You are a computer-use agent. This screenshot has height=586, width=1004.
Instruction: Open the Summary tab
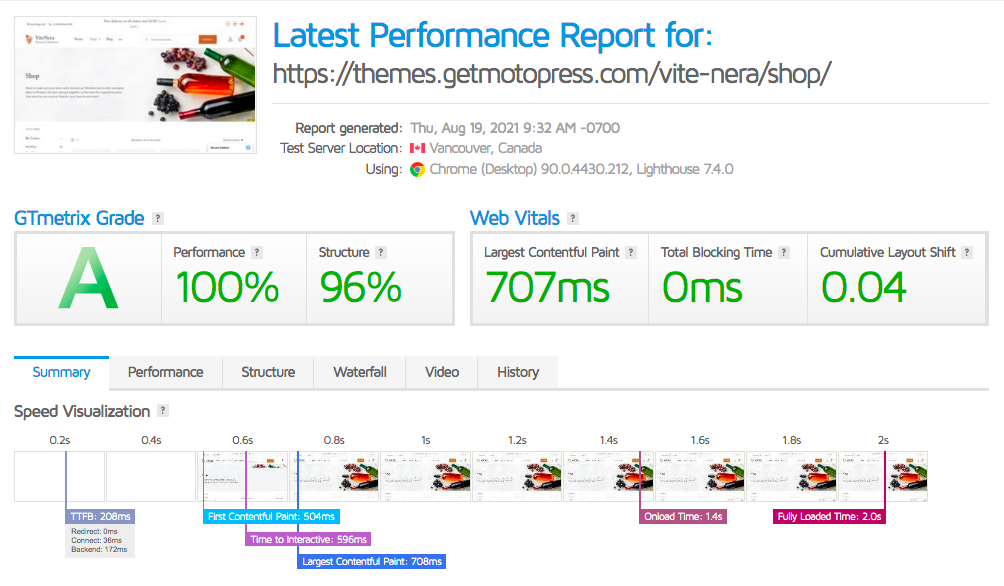click(62, 372)
